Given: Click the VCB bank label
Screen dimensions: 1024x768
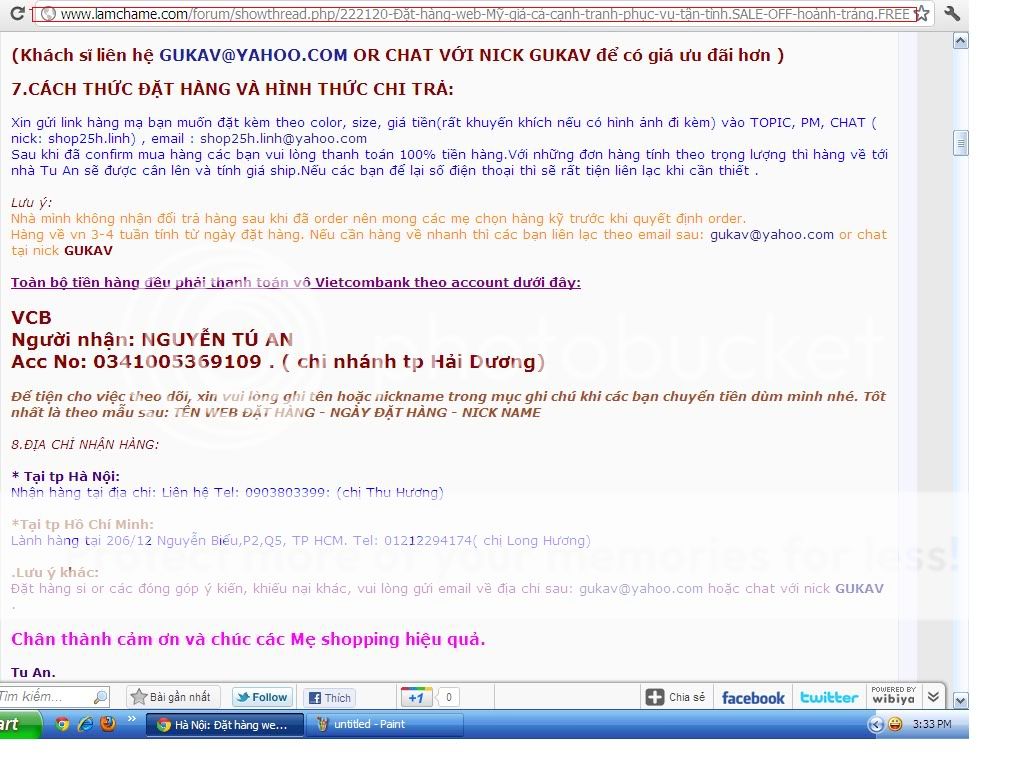Looking at the screenshot, I should pos(31,317).
